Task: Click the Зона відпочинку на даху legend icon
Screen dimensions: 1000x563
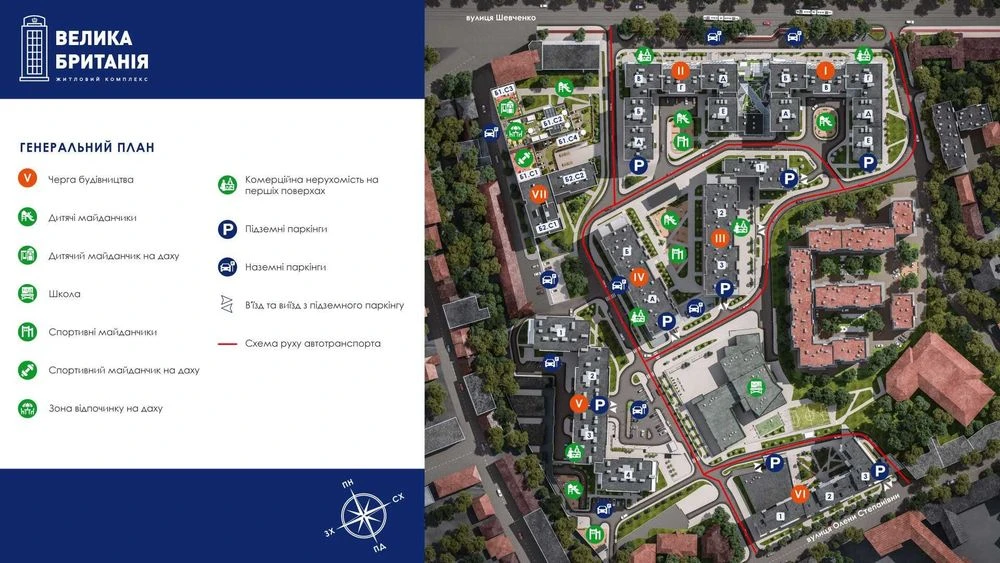Action: pyautogui.click(x=27, y=408)
